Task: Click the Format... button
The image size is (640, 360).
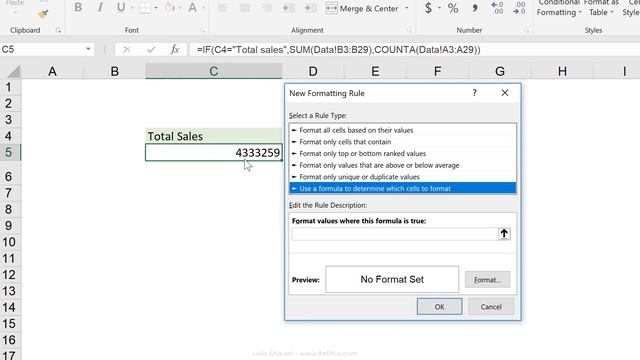Action: tap(487, 280)
